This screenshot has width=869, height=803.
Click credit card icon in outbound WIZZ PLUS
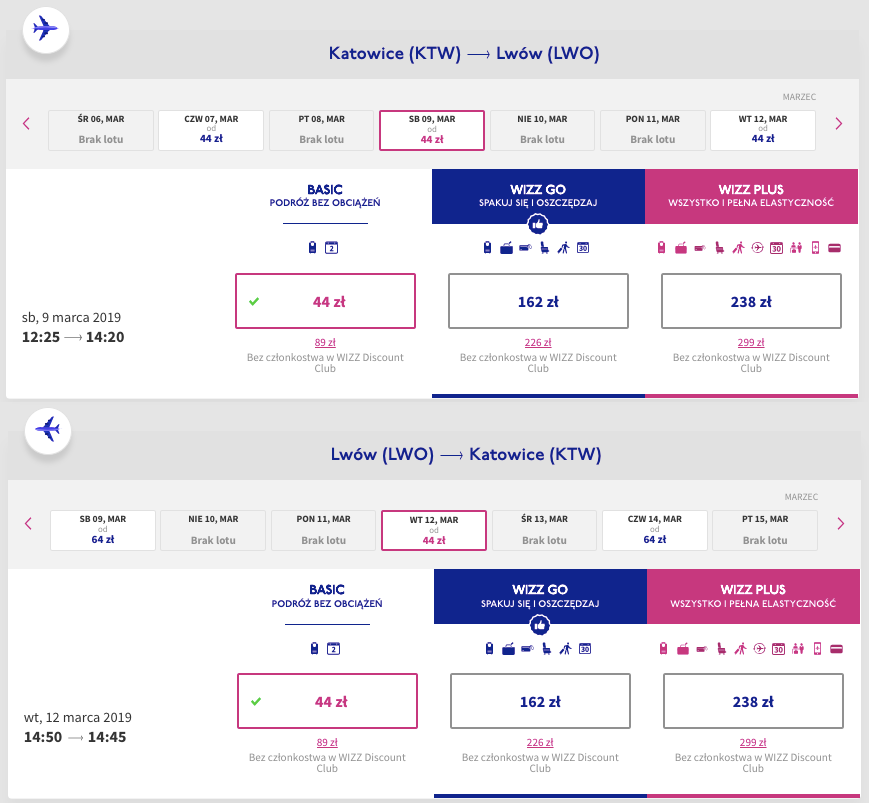click(833, 248)
